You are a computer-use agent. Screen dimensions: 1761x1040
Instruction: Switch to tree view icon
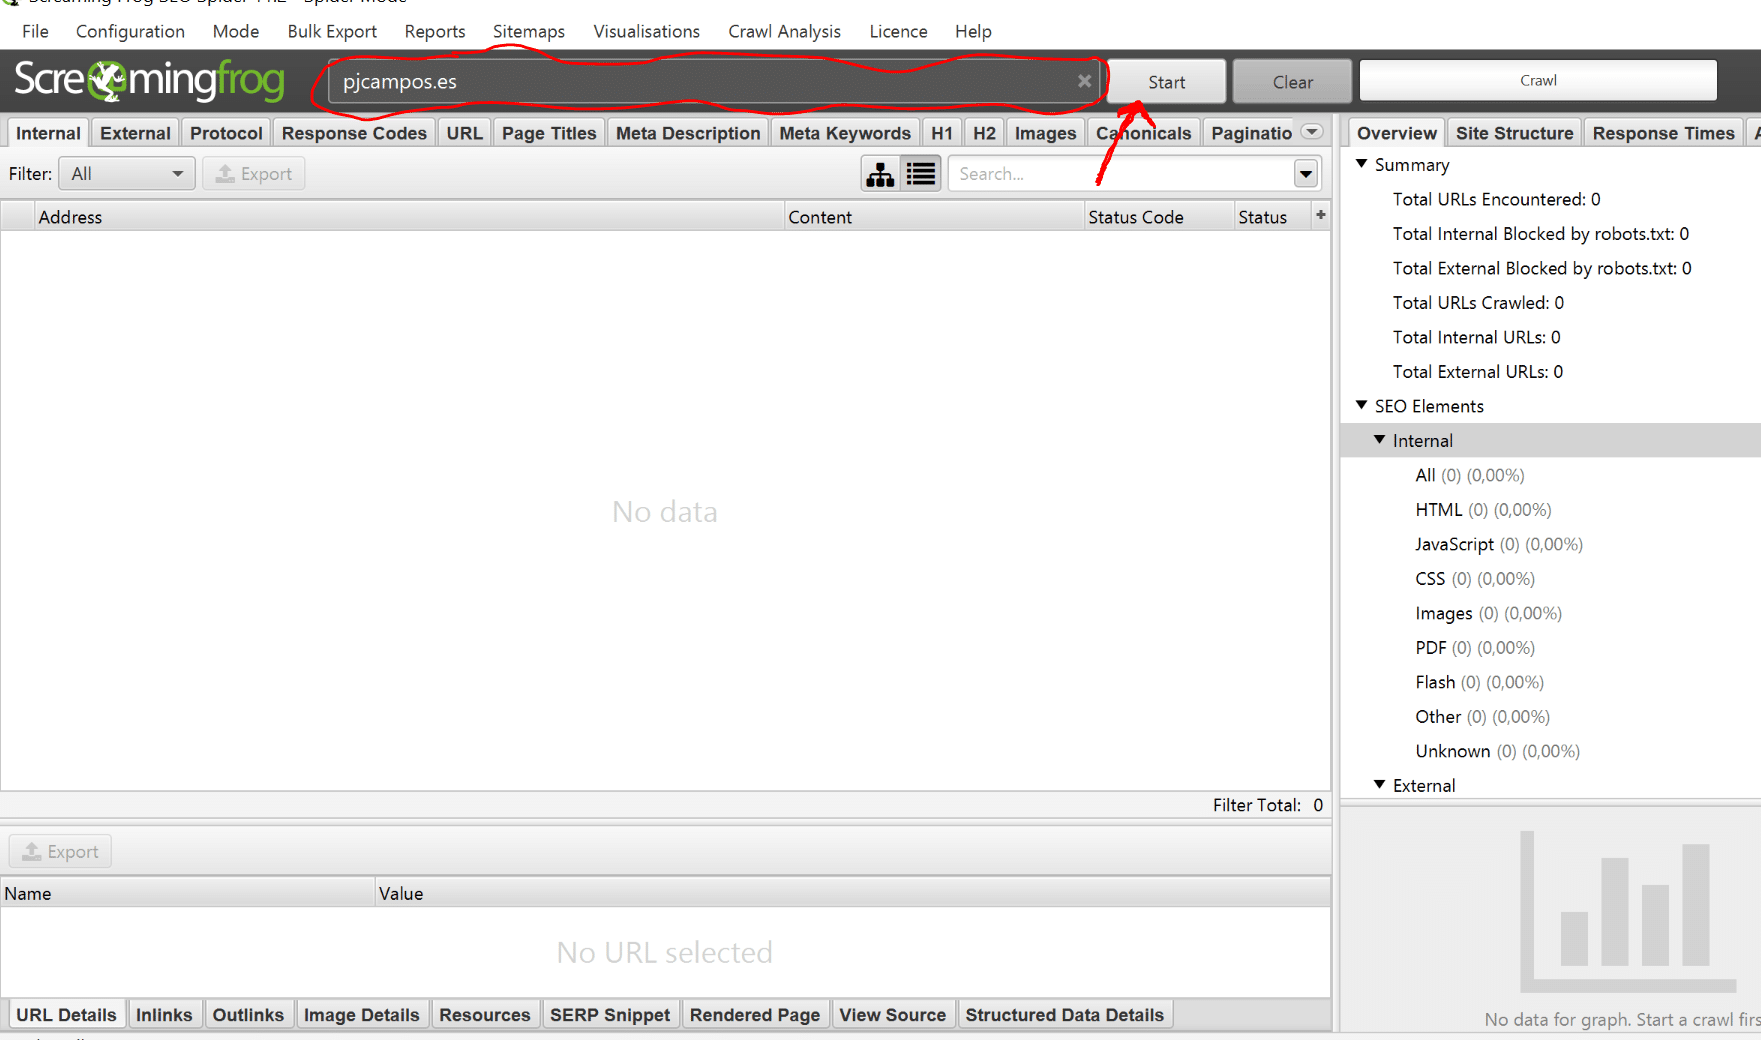(880, 174)
